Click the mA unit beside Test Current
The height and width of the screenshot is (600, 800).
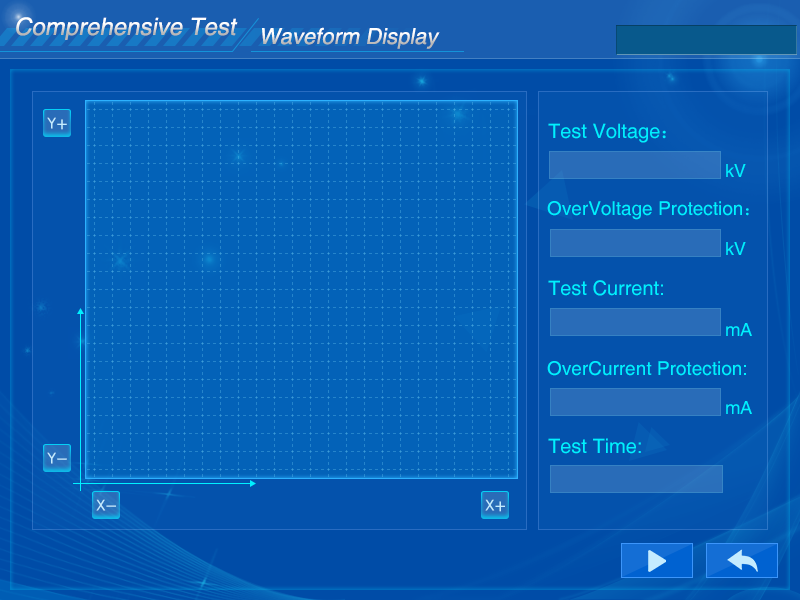tap(738, 329)
